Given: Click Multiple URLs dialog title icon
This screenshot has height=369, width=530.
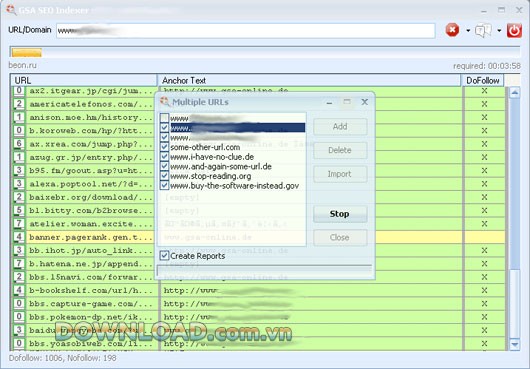Looking at the screenshot, I should pyautogui.click(x=165, y=101).
